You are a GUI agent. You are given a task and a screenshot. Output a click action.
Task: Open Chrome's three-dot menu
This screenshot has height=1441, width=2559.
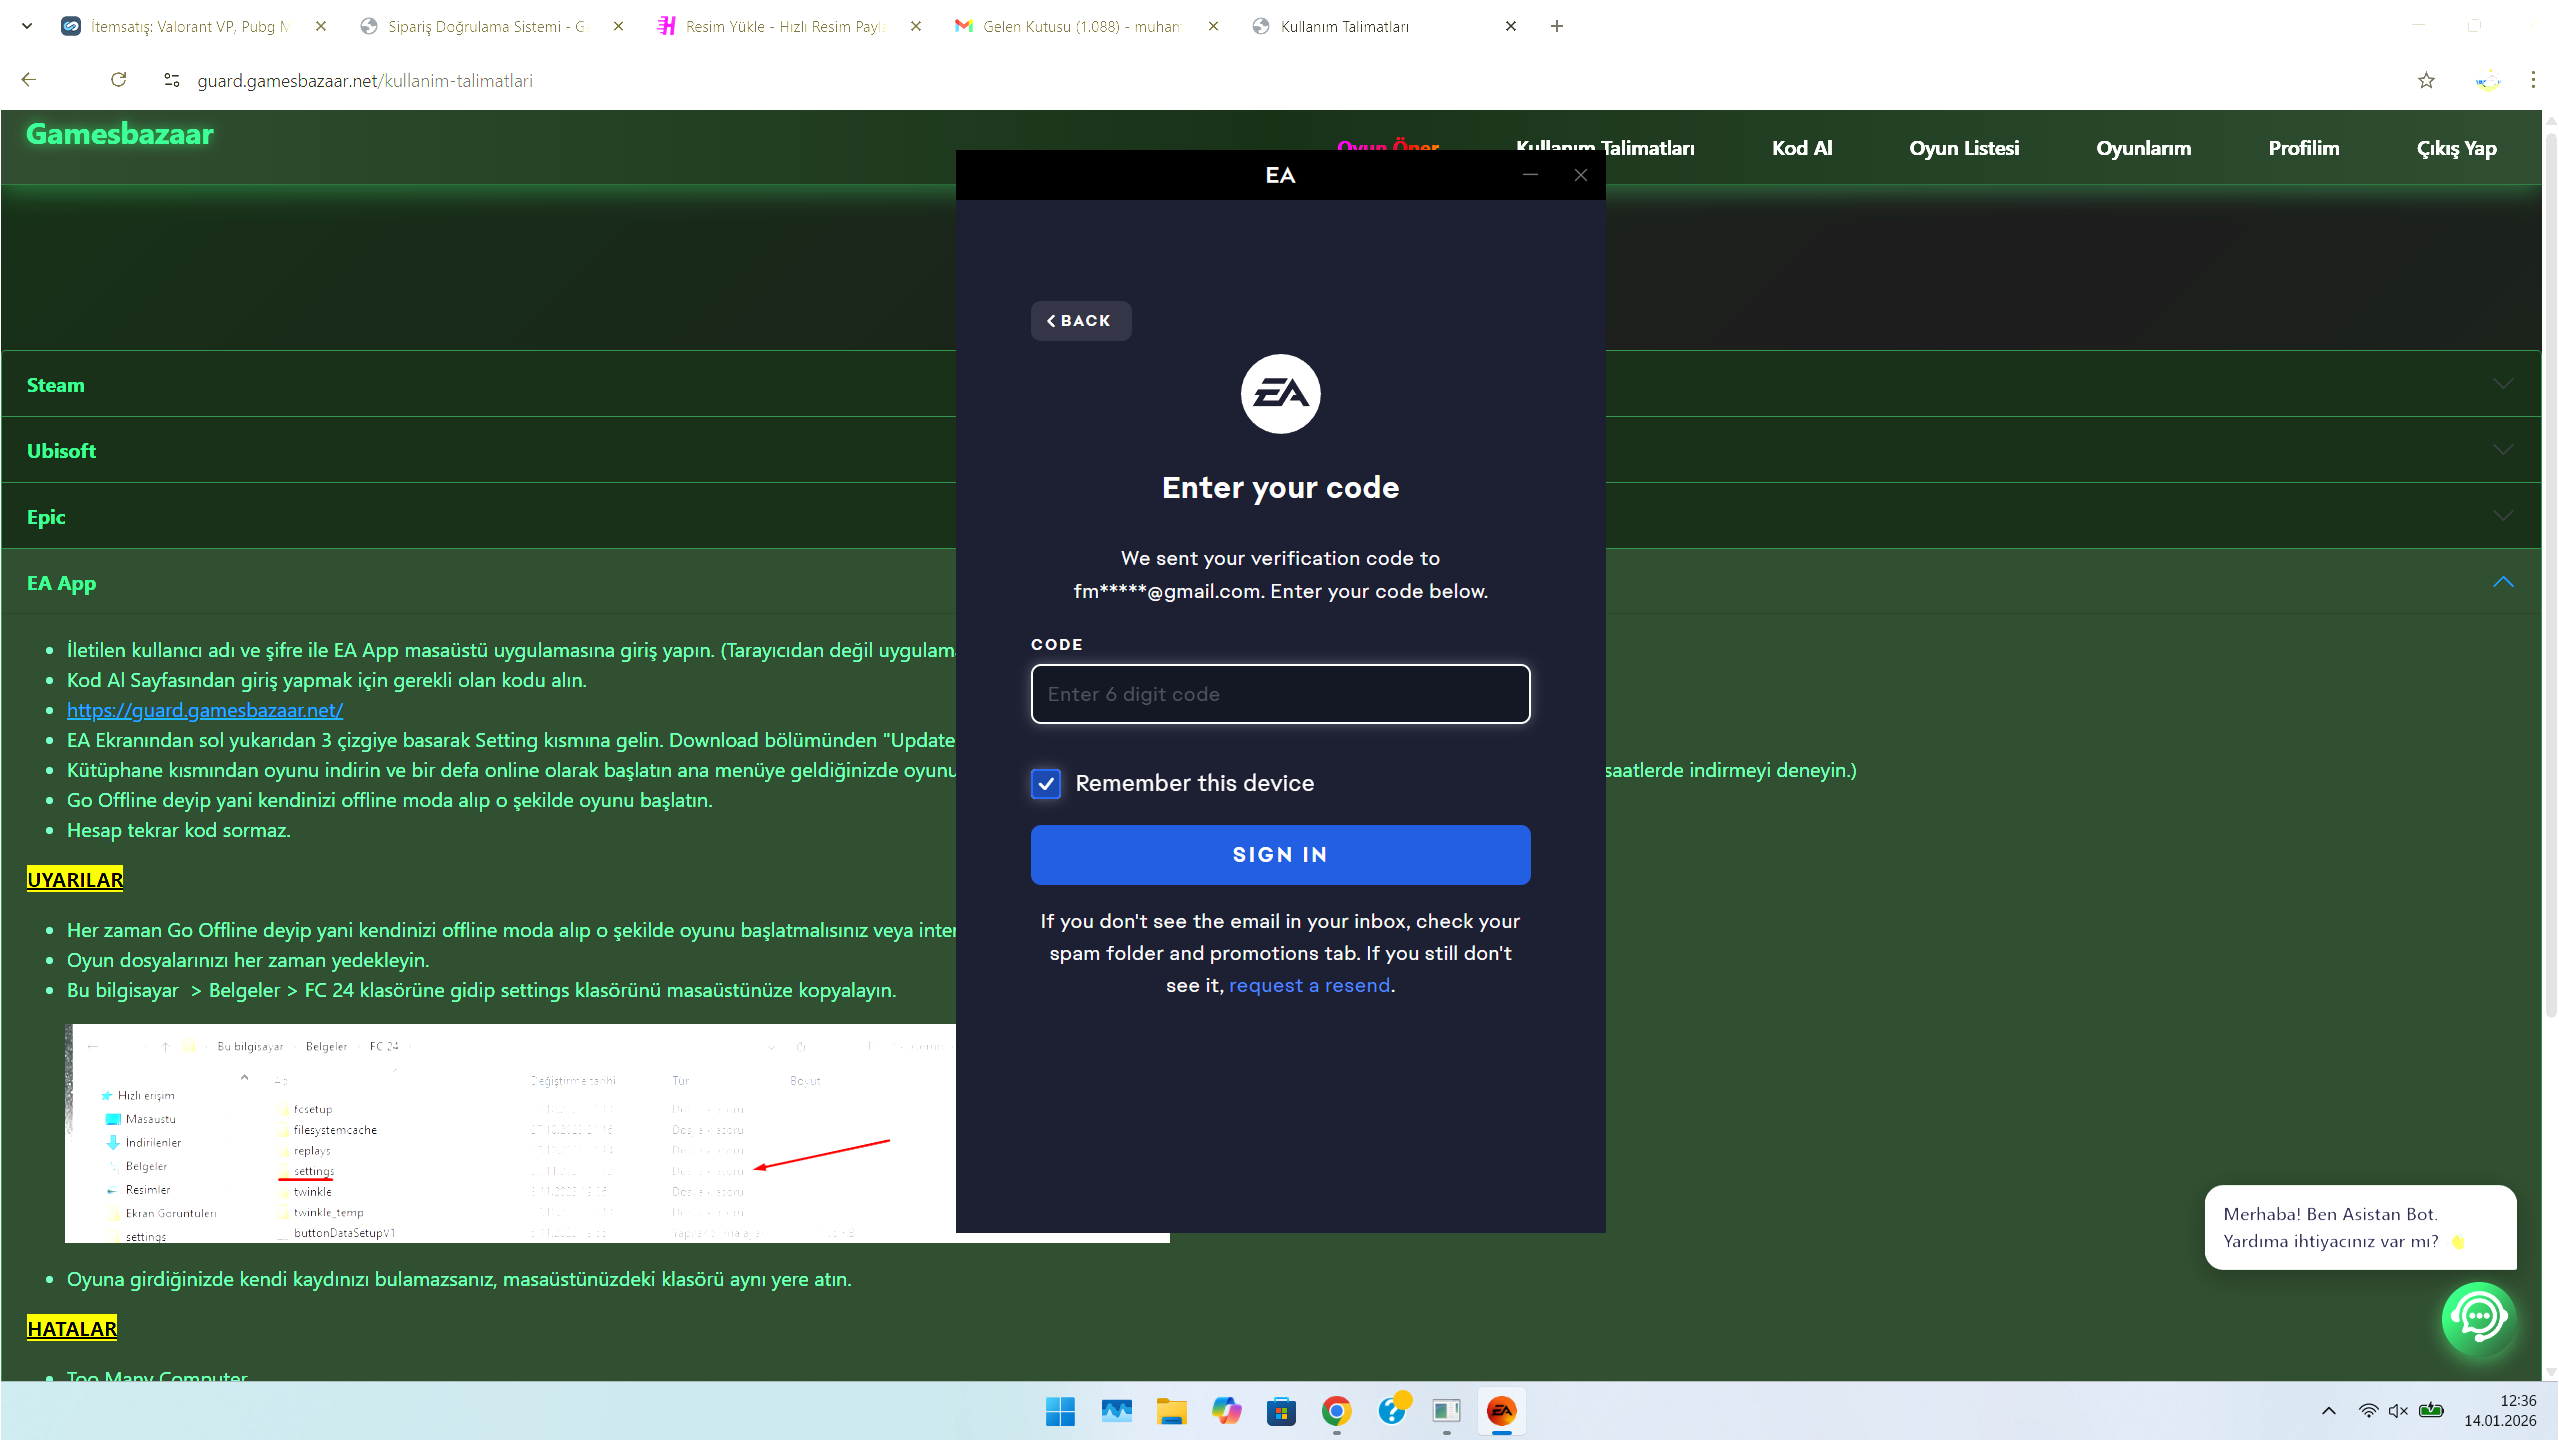(x=2533, y=80)
